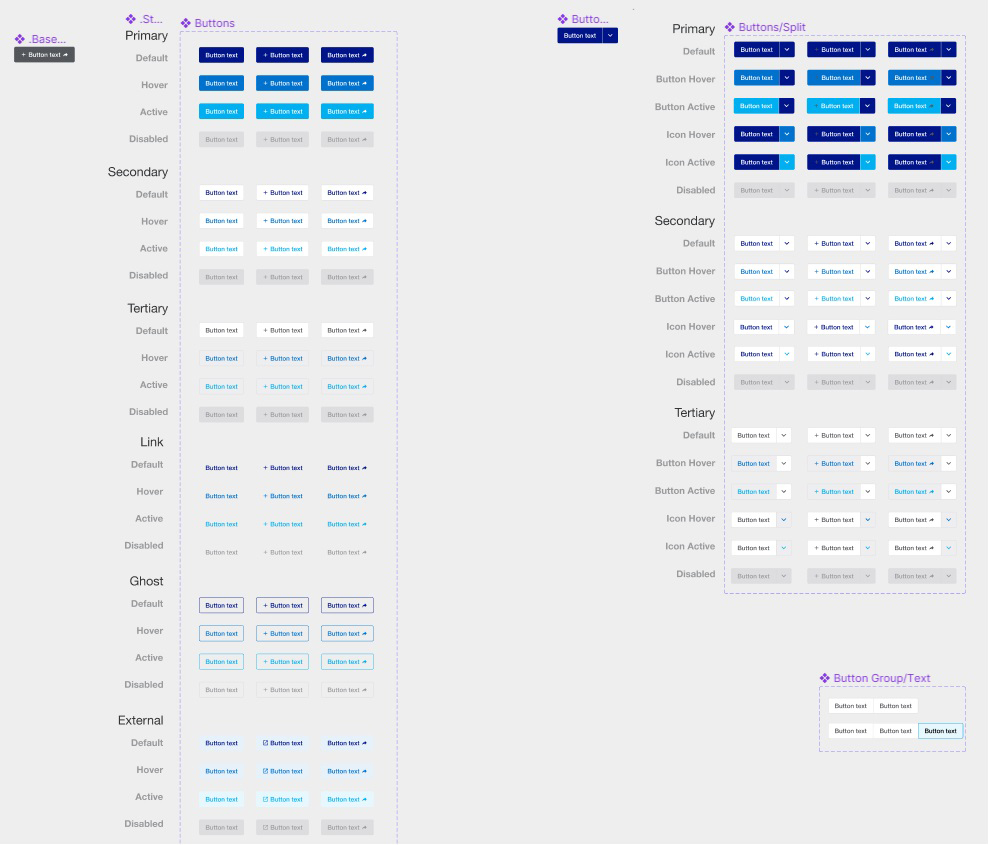Select middle segment of three-button group row
Image resolution: width=988 pixels, height=845 pixels.
click(895, 731)
